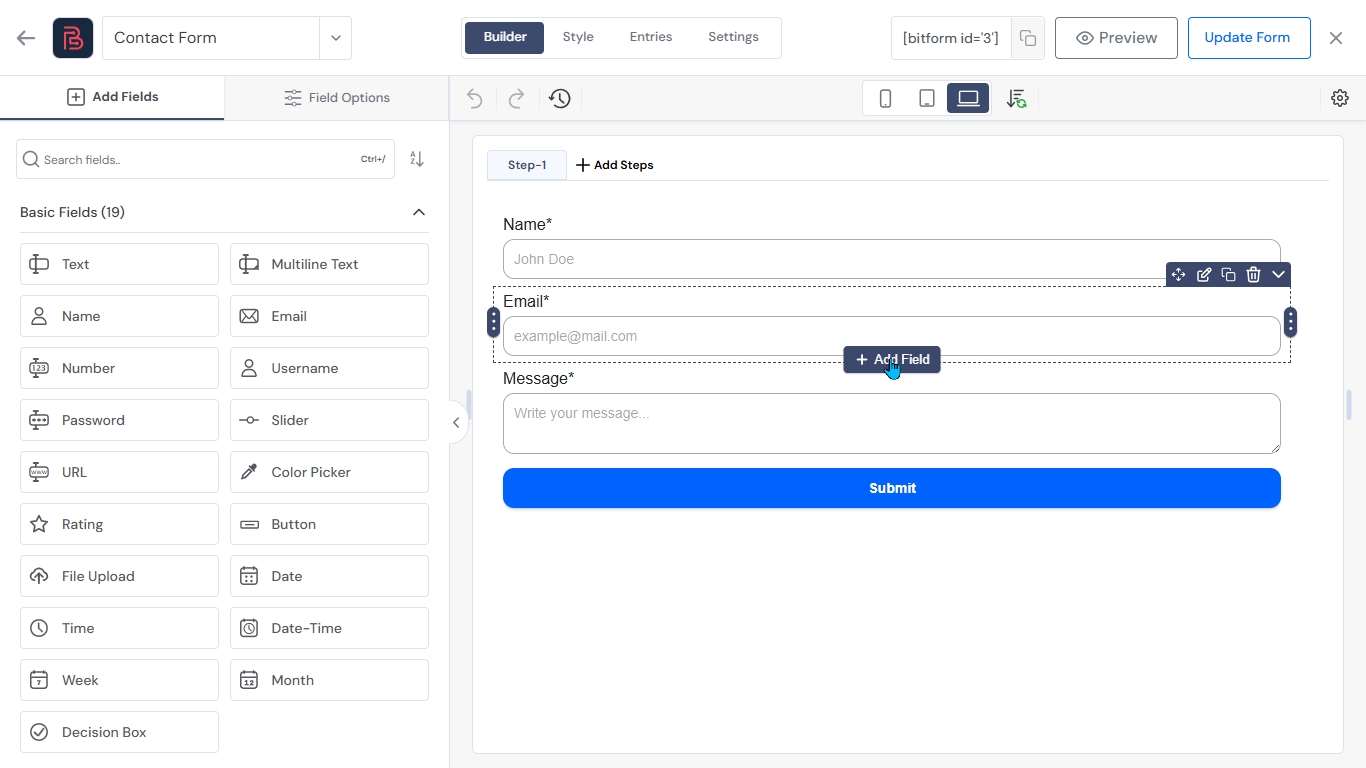Image resolution: width=1366 pixels, height=768 pixels.
Task: Redo the builder change
Action: pyautogui.click(x=517, y=98)
